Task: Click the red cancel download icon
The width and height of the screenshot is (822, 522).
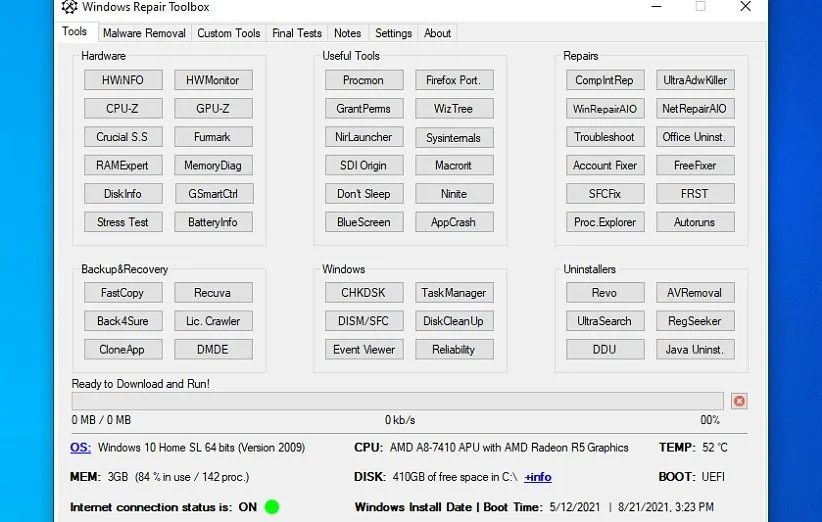Action: click(x=739, y=401)
